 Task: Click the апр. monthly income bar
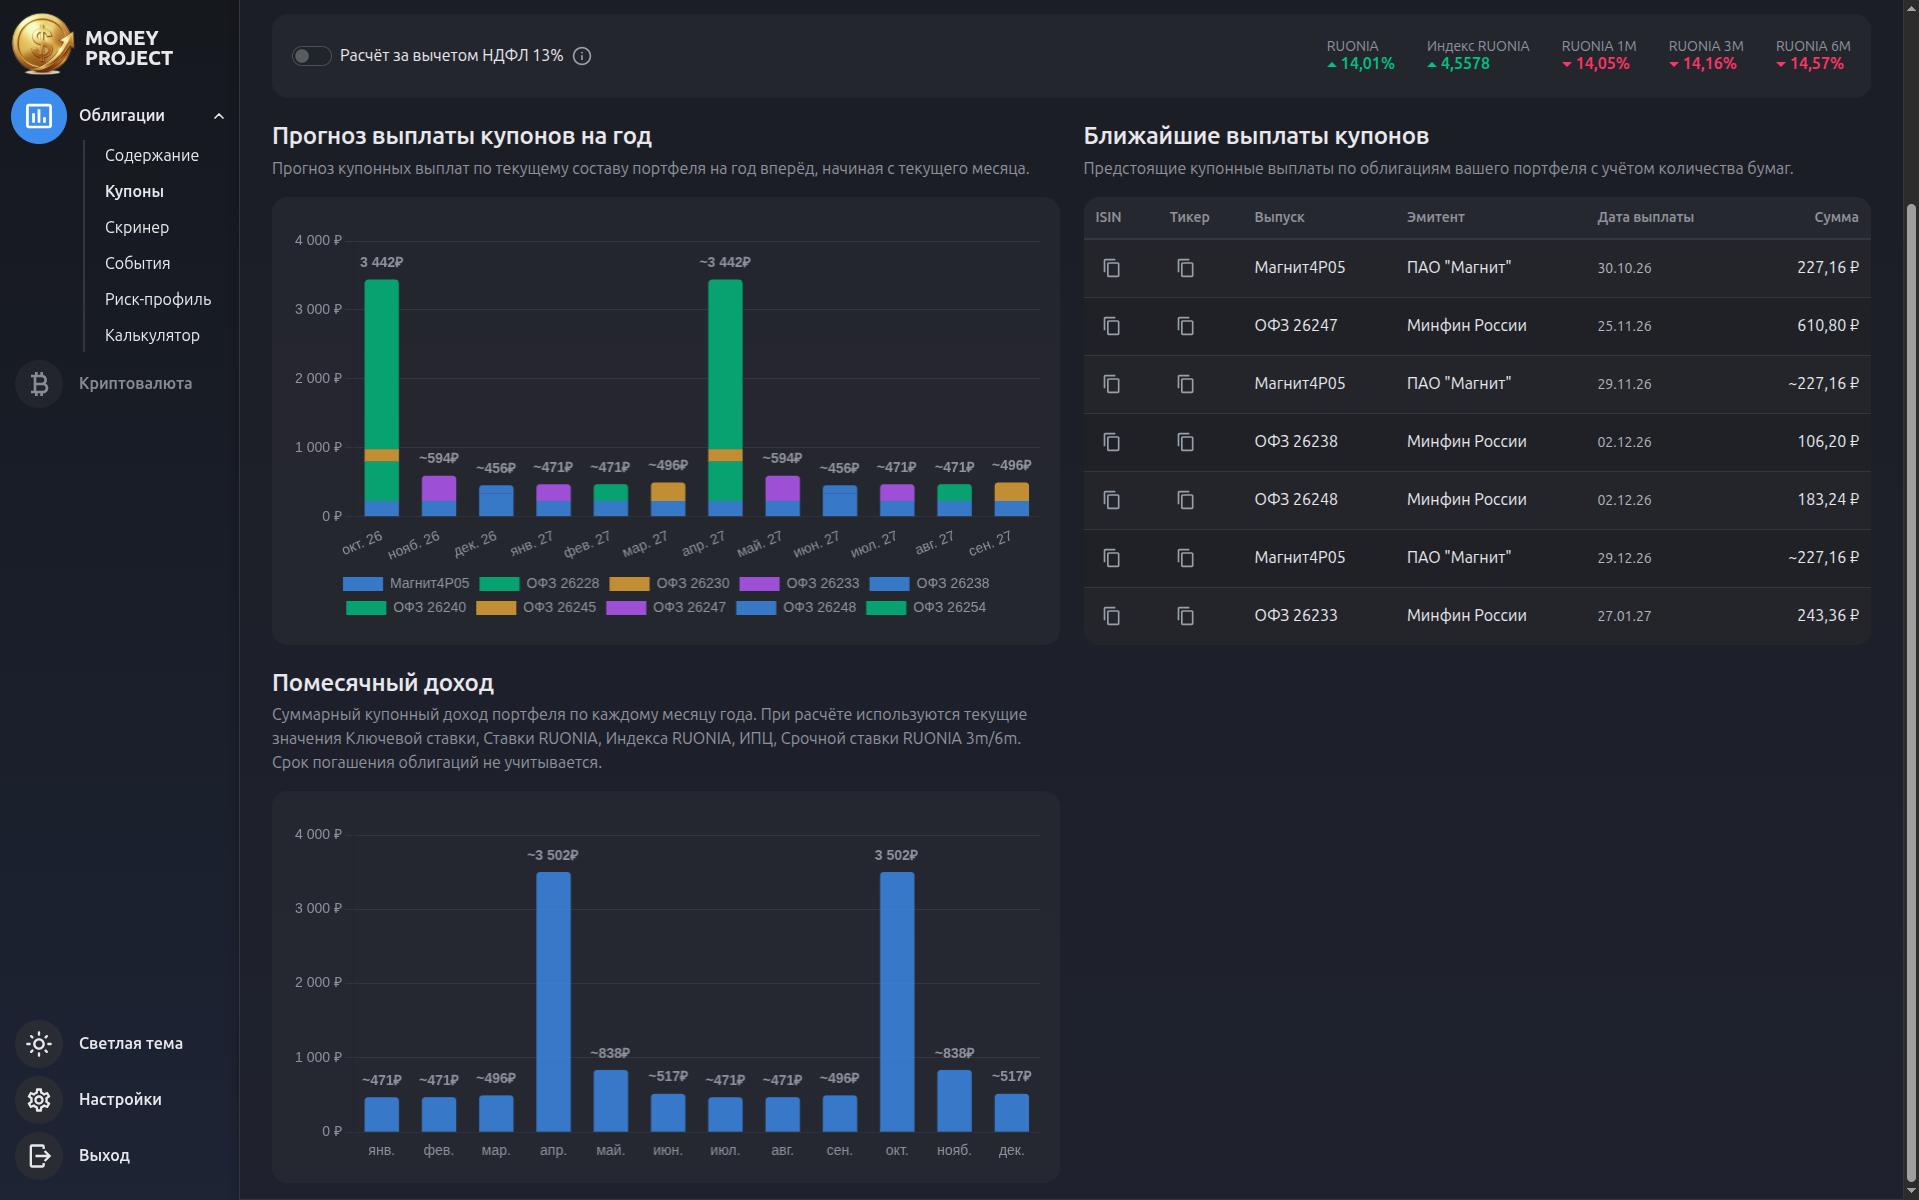click(x=553, y=1002)
